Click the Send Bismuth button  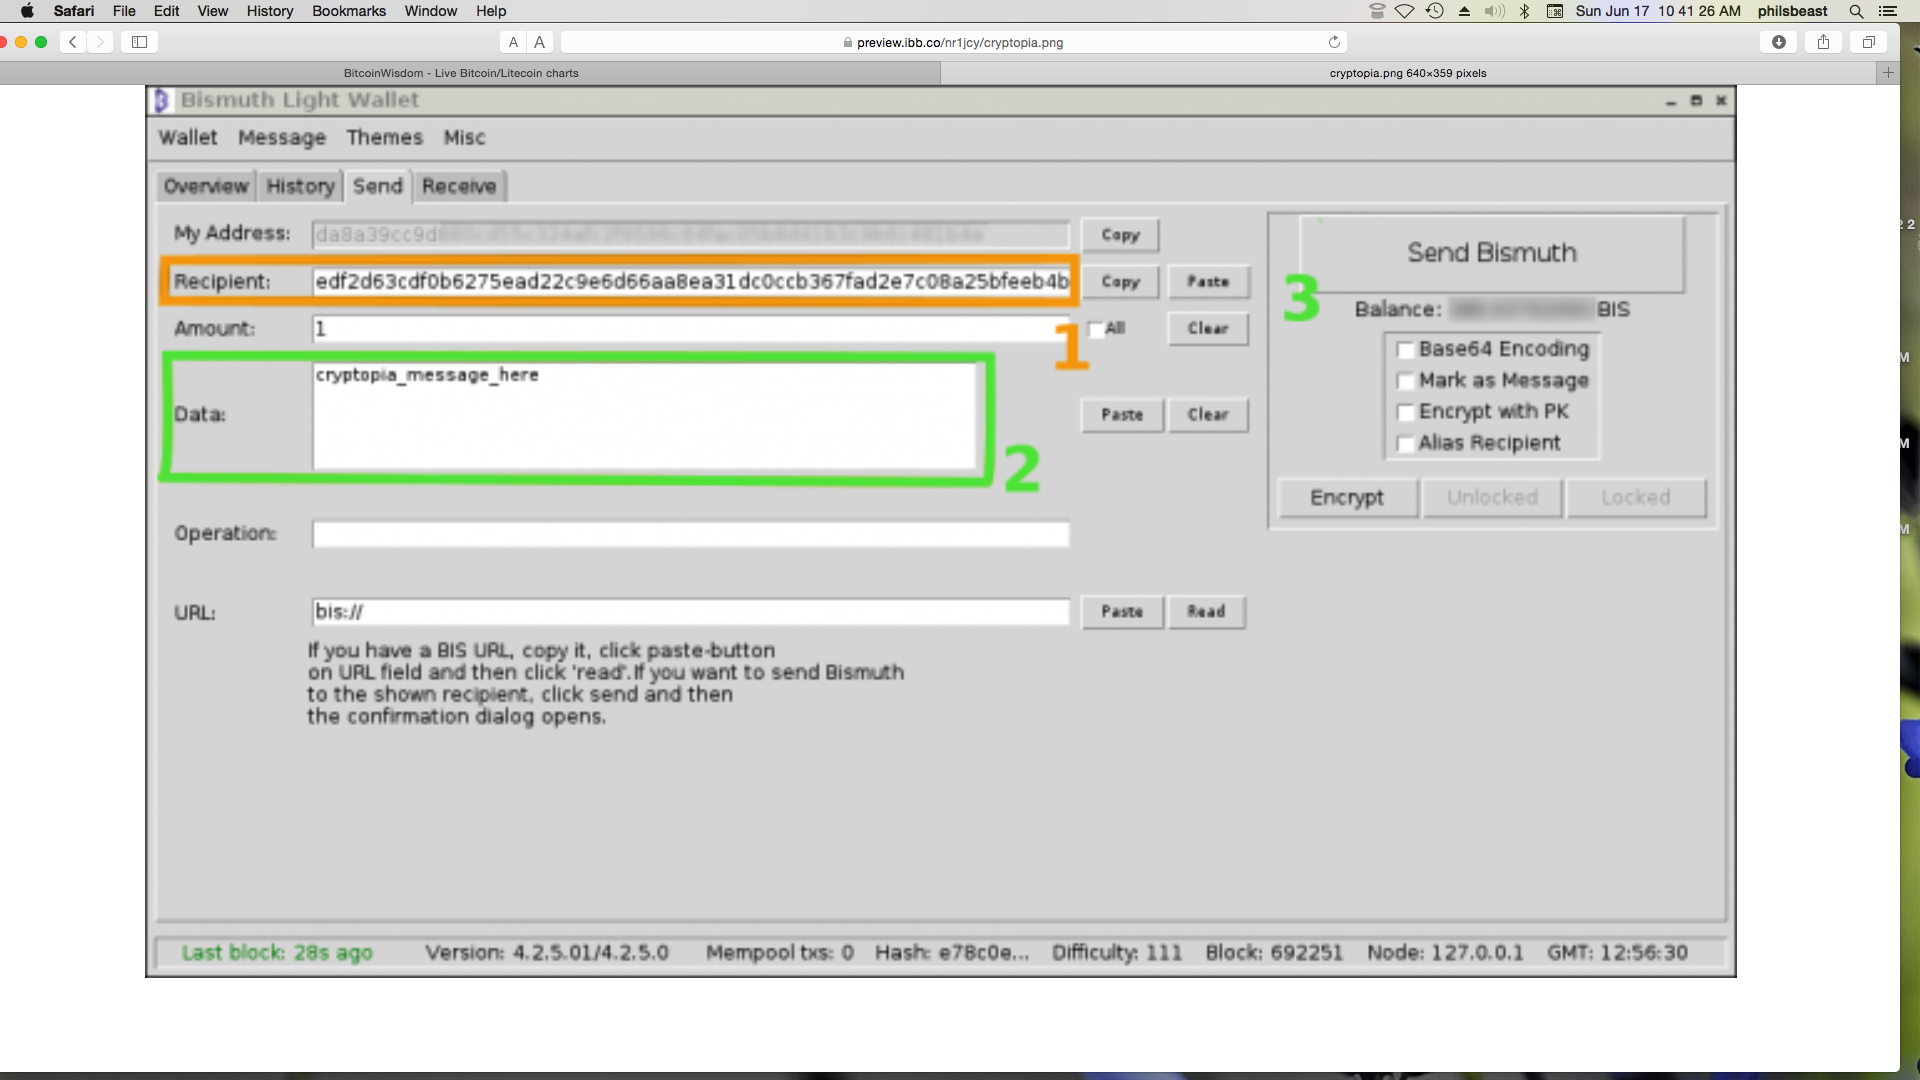pos(1492,253)
